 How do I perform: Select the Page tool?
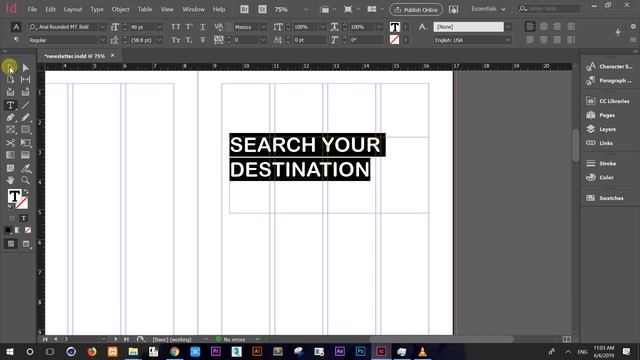click(10, 80)
